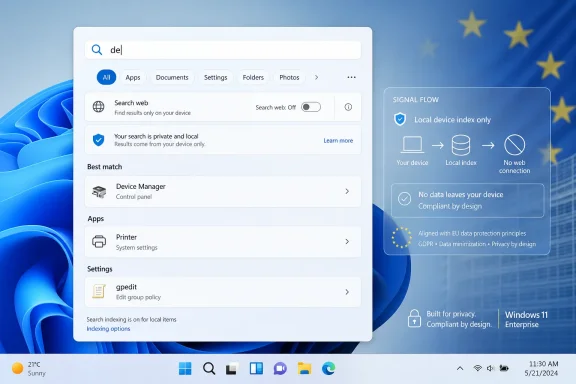Click the "No web connection" blocked icon
This screenshot has height=384, width=576.
pyautogui.click(x=515, y=145)
